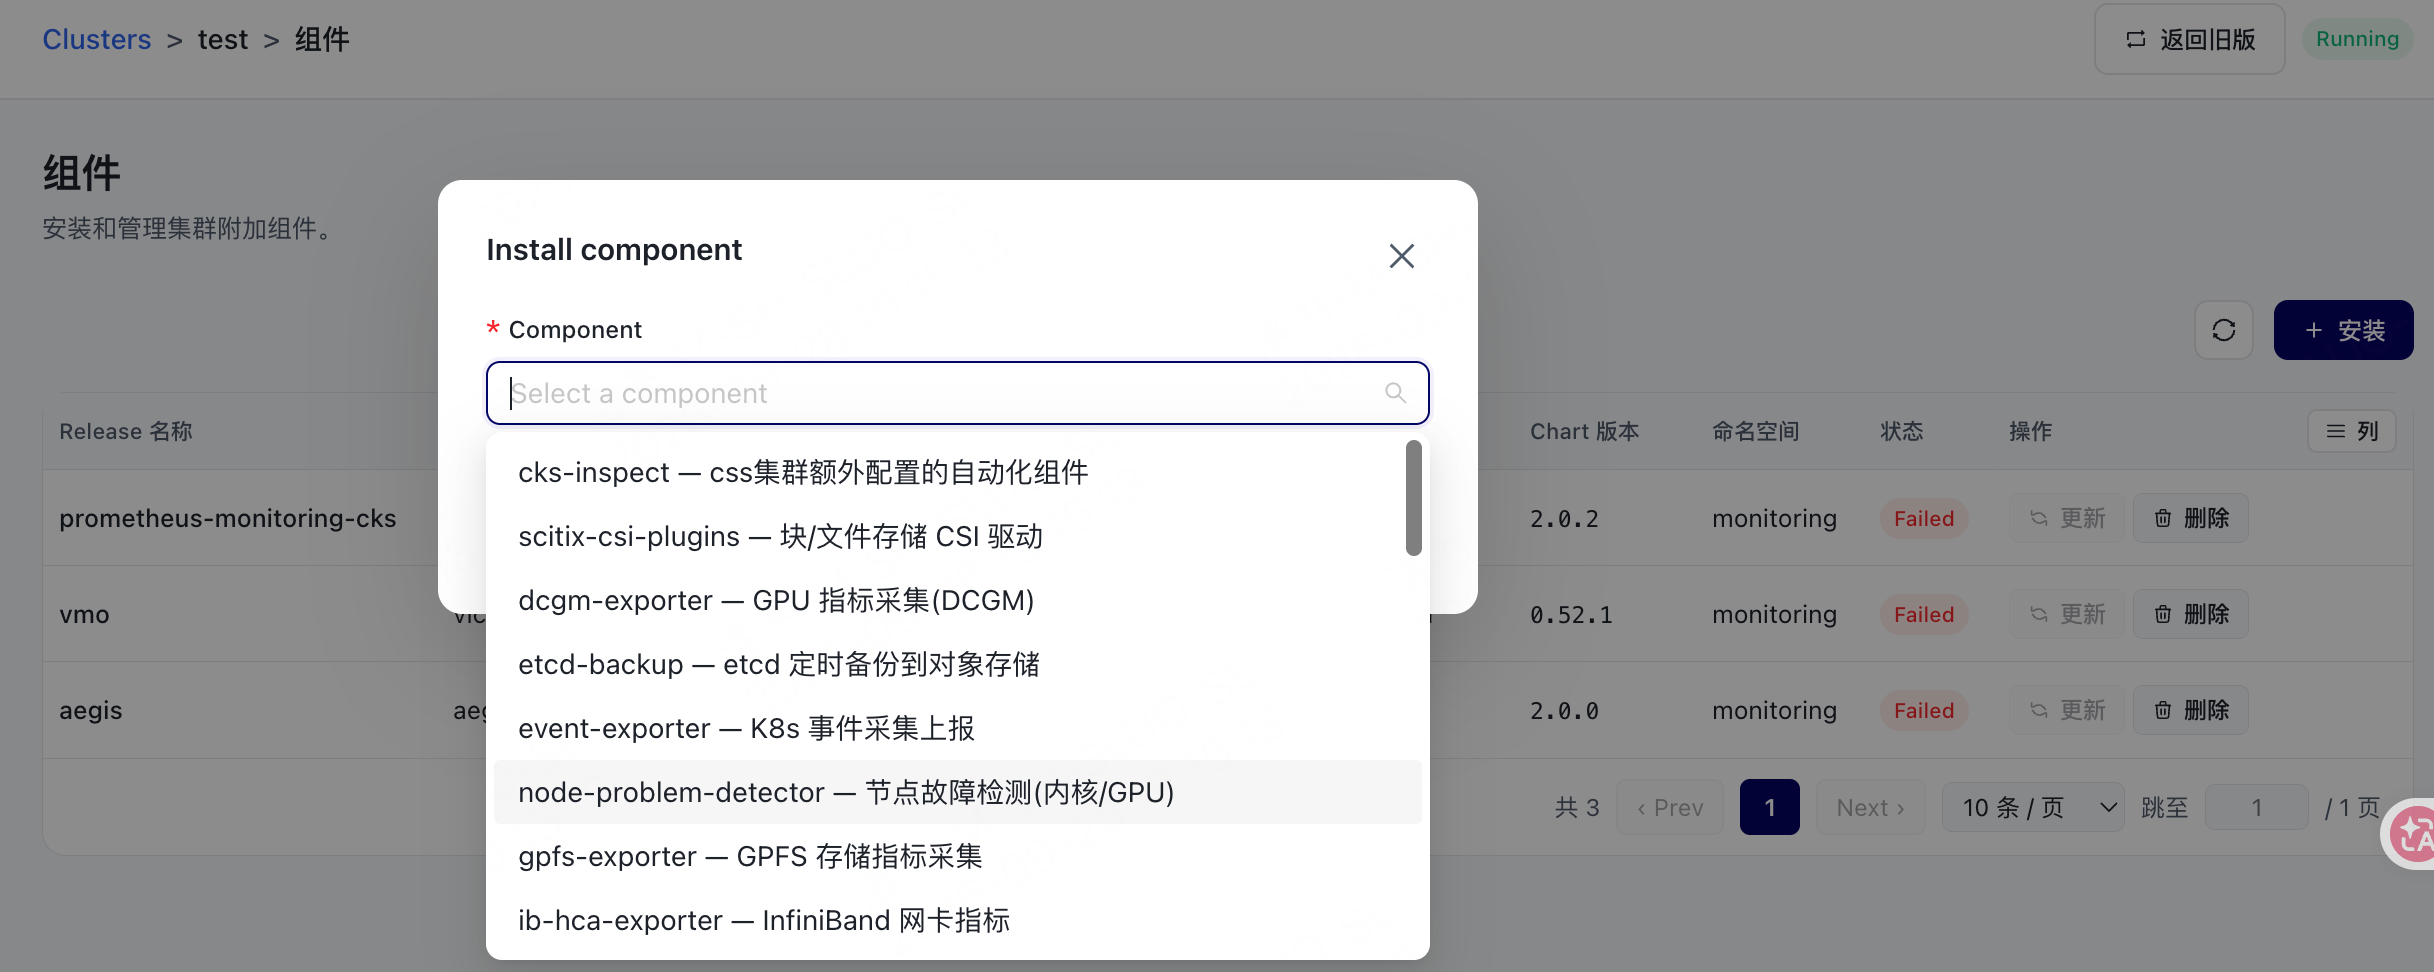This screenshot has height=972, width=2434.
Task: Click the 命名空间 column header
Action: (x=1755, y=431)
